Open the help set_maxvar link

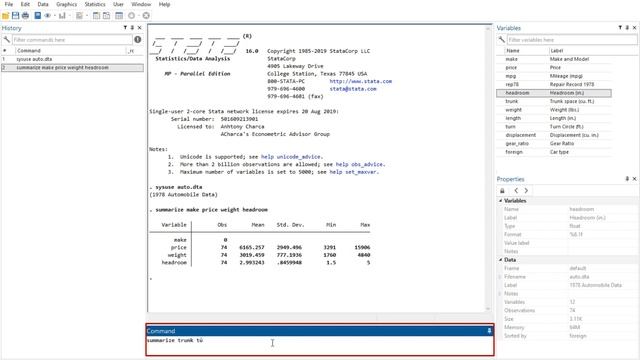[353, 172]
